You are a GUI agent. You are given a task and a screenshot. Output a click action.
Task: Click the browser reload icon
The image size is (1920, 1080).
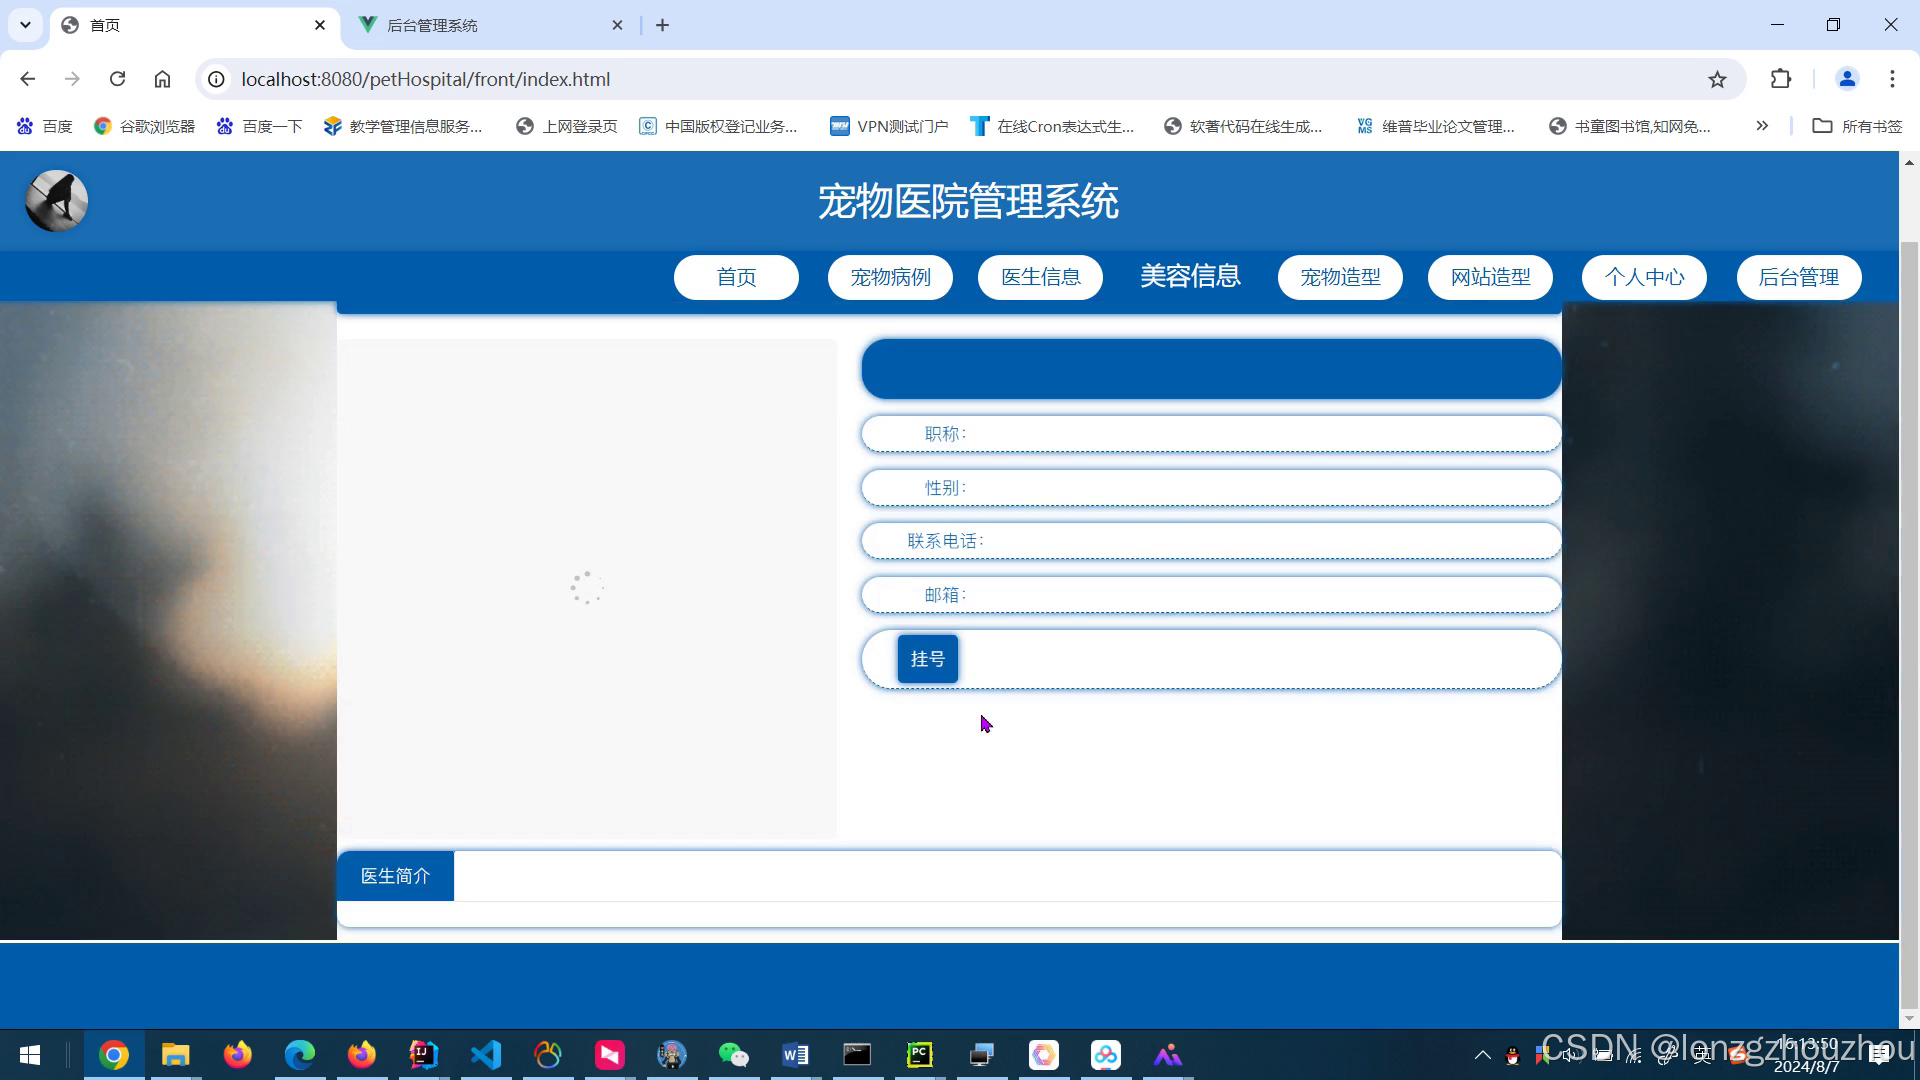pos(117,79)
